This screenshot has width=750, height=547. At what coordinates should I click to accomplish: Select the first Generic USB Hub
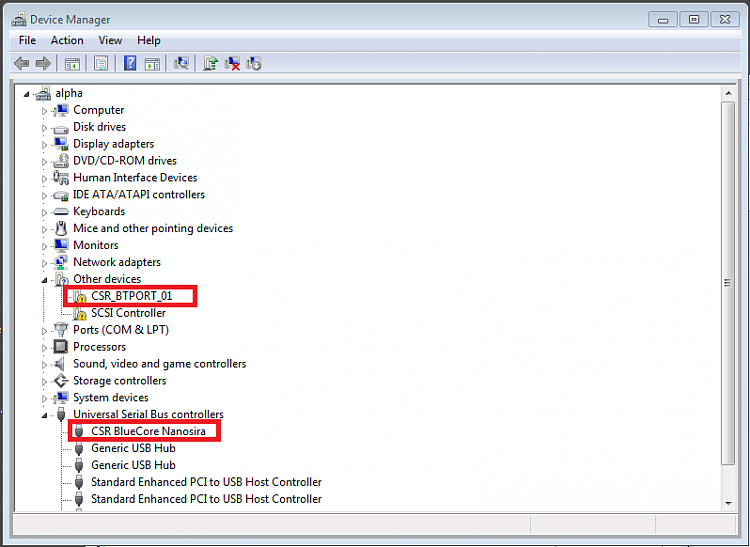coord(133,448)
